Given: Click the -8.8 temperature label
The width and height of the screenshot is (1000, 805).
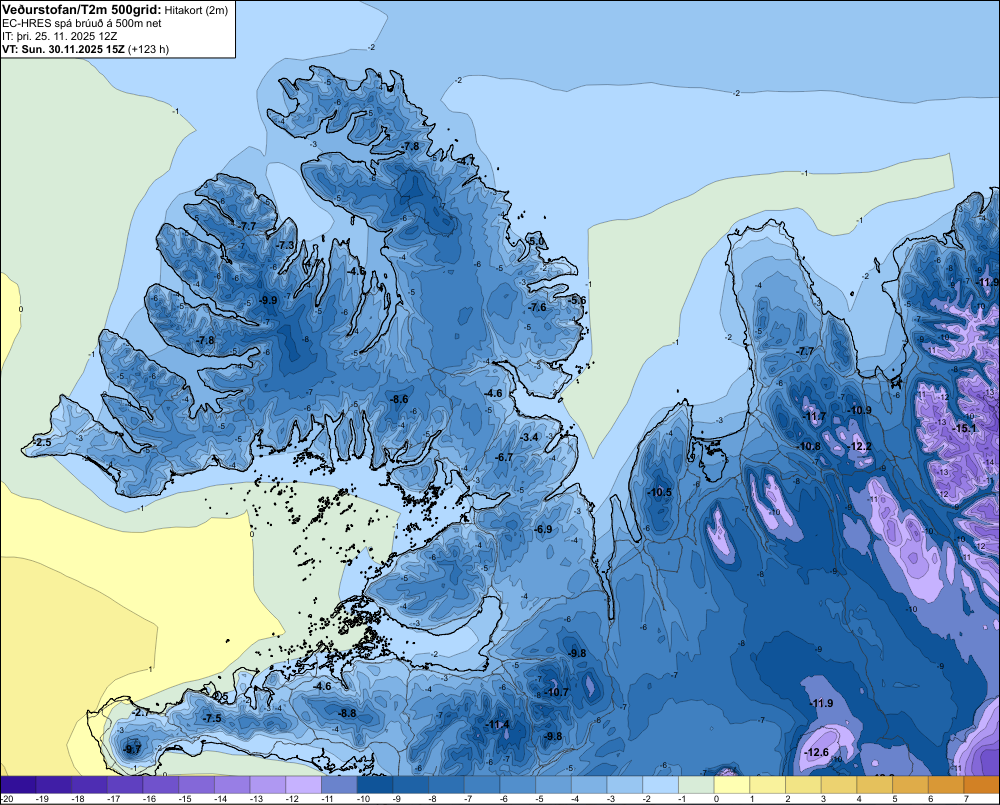Looking at the screenshot, I should click(x=348, y=714).
